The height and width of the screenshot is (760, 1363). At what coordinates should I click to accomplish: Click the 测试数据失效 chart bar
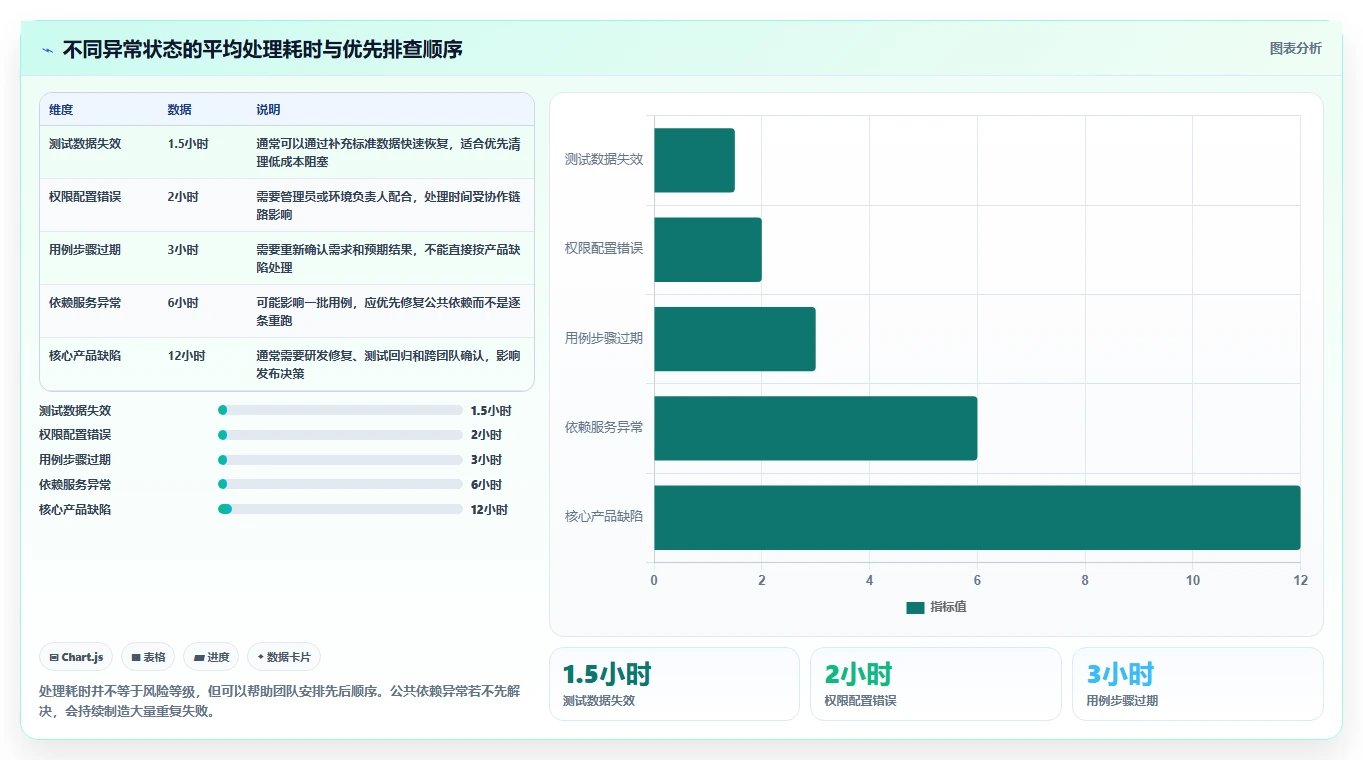pos(694,160)
